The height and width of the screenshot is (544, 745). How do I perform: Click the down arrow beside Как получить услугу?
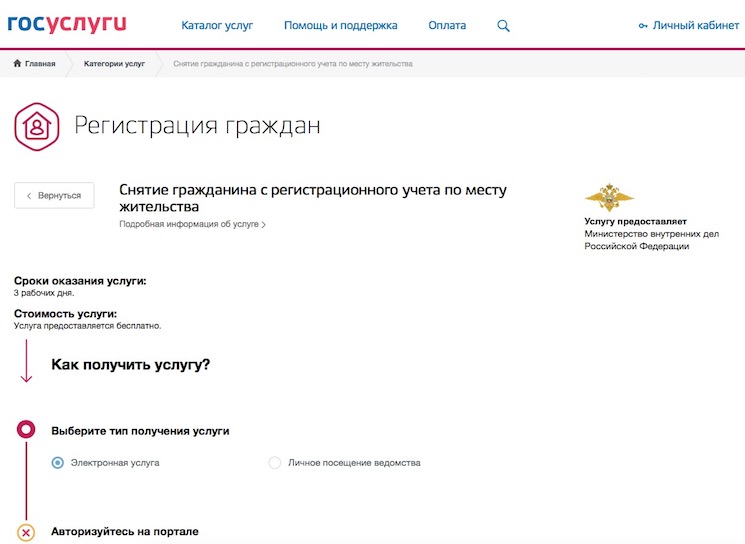point(27,365)
